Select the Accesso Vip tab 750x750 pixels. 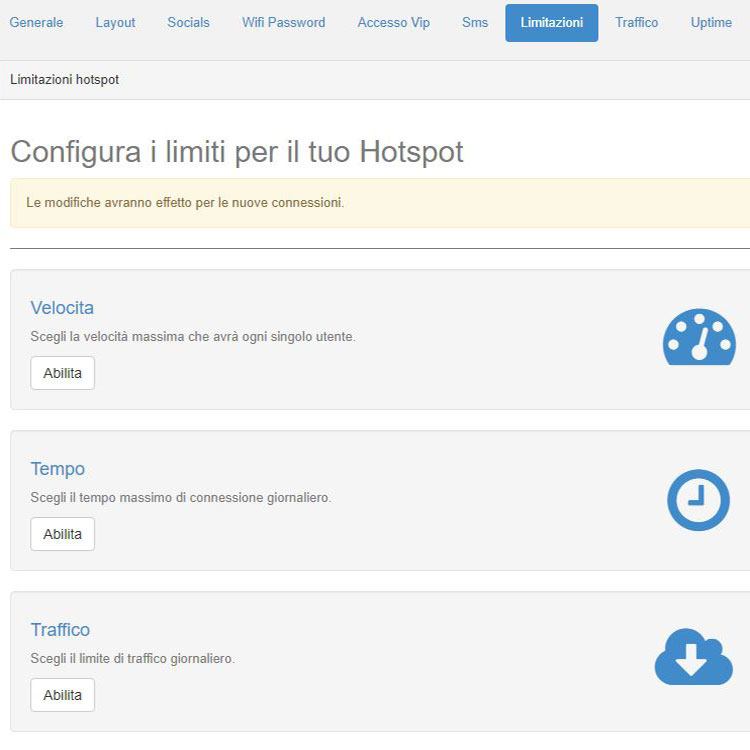click(x=394, y=22)
